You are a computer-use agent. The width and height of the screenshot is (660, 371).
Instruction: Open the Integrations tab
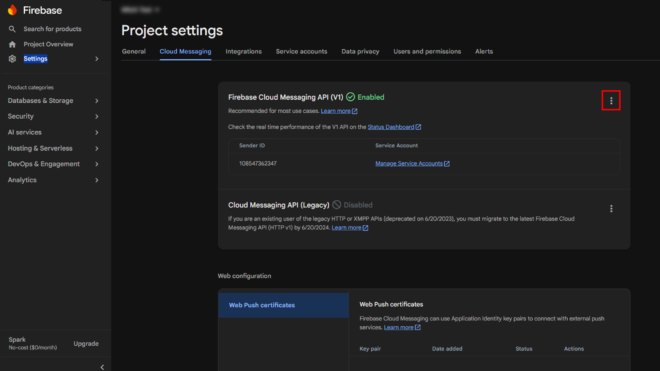click(243, 51)
